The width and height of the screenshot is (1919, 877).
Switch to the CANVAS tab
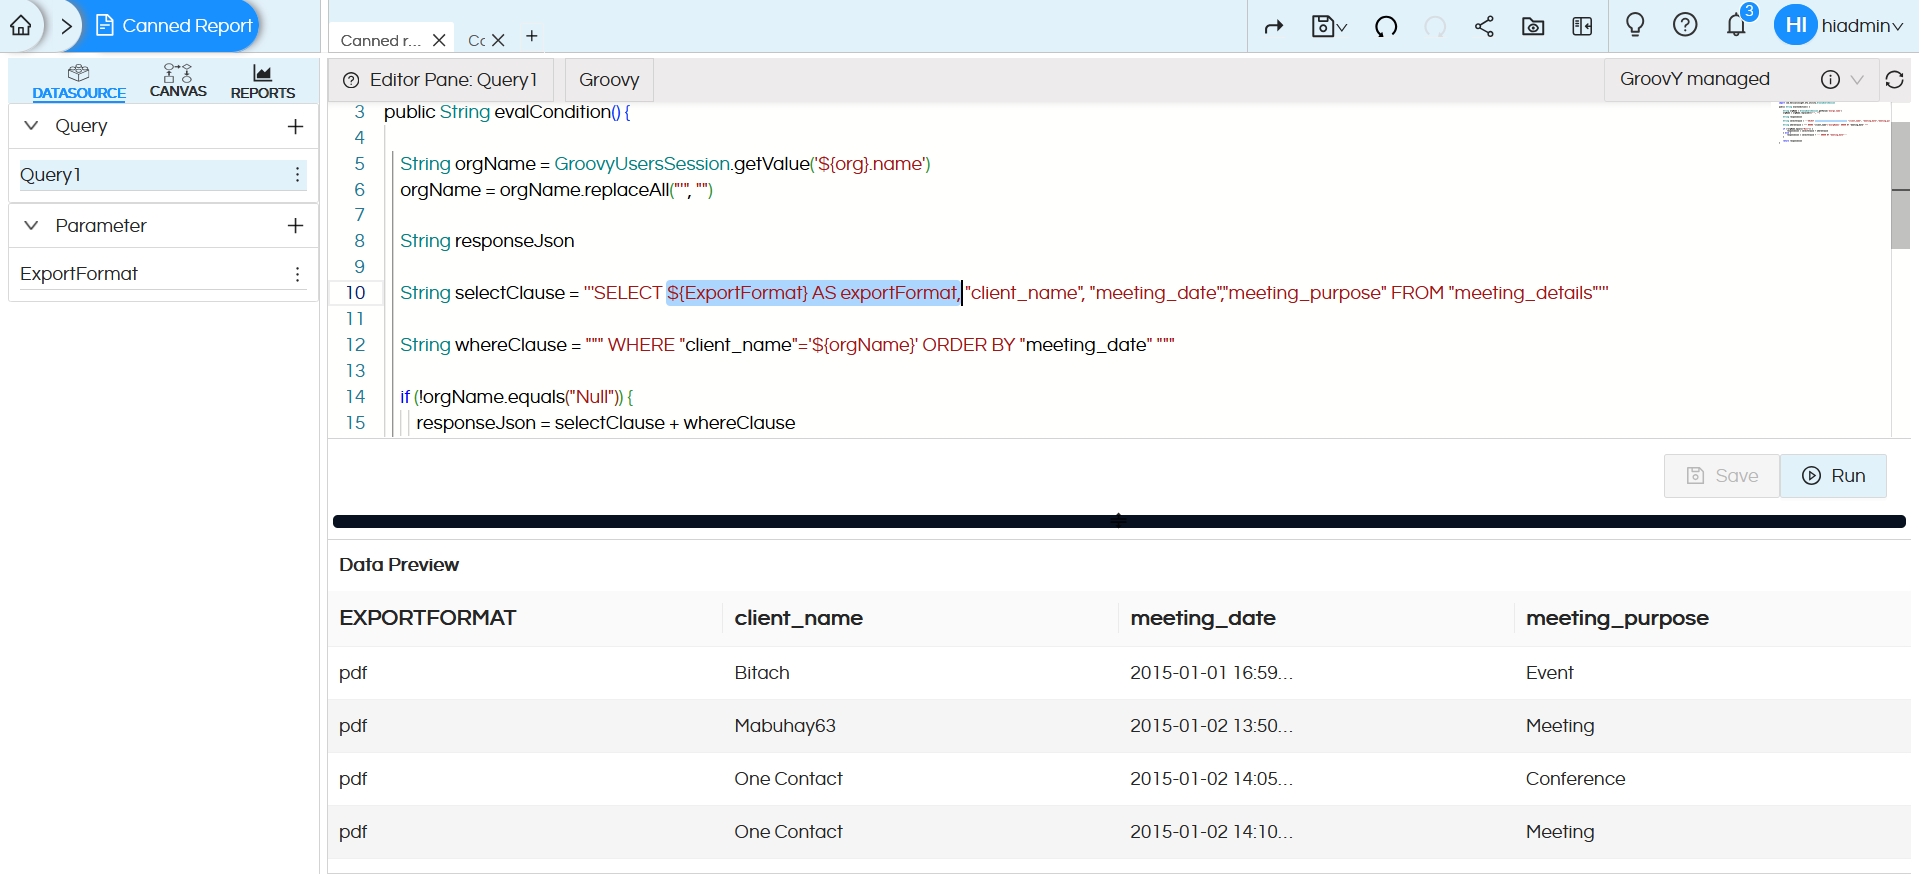(x=178, y=81)
